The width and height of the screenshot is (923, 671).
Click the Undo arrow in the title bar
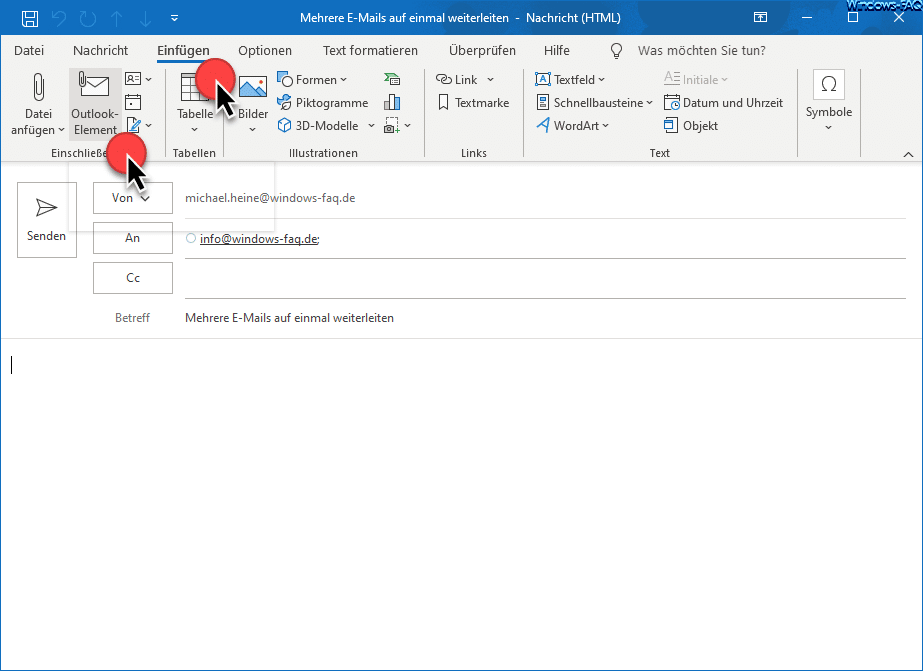(x=59, y=18)
